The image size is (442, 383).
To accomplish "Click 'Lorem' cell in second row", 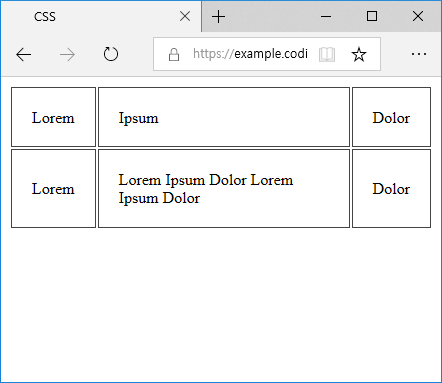I will 53,188.
